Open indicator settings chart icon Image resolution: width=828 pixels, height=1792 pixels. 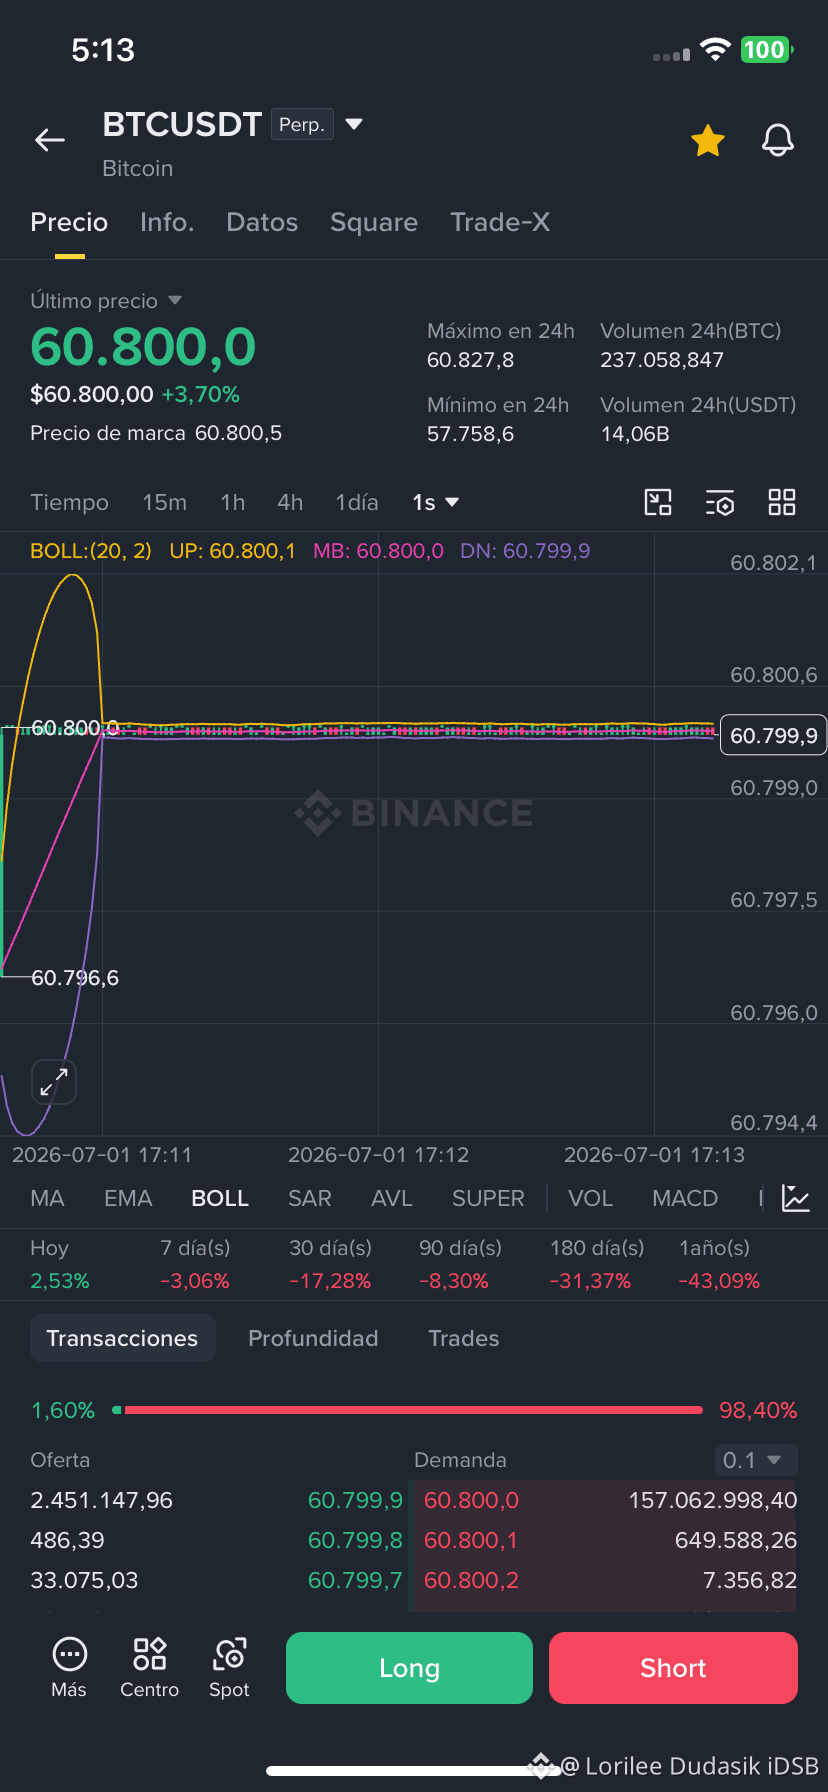(796, 1198)
